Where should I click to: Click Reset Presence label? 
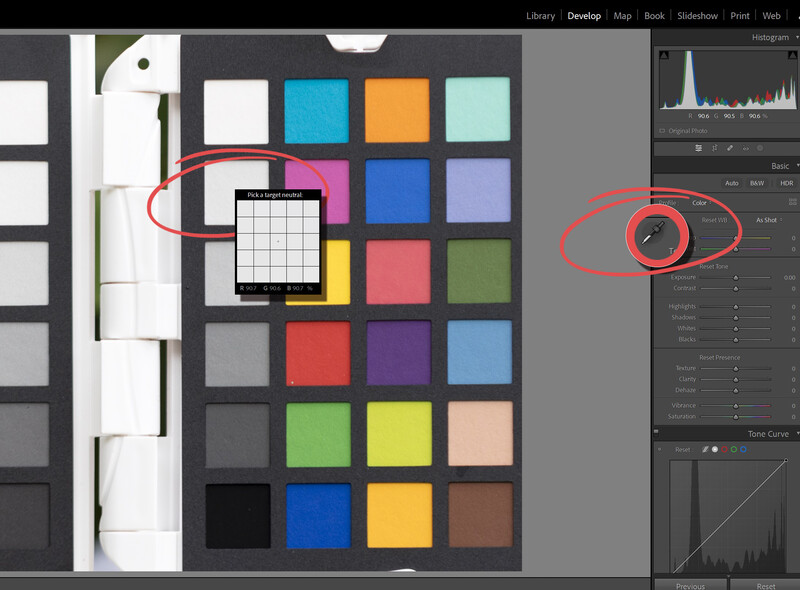(719, 357)
